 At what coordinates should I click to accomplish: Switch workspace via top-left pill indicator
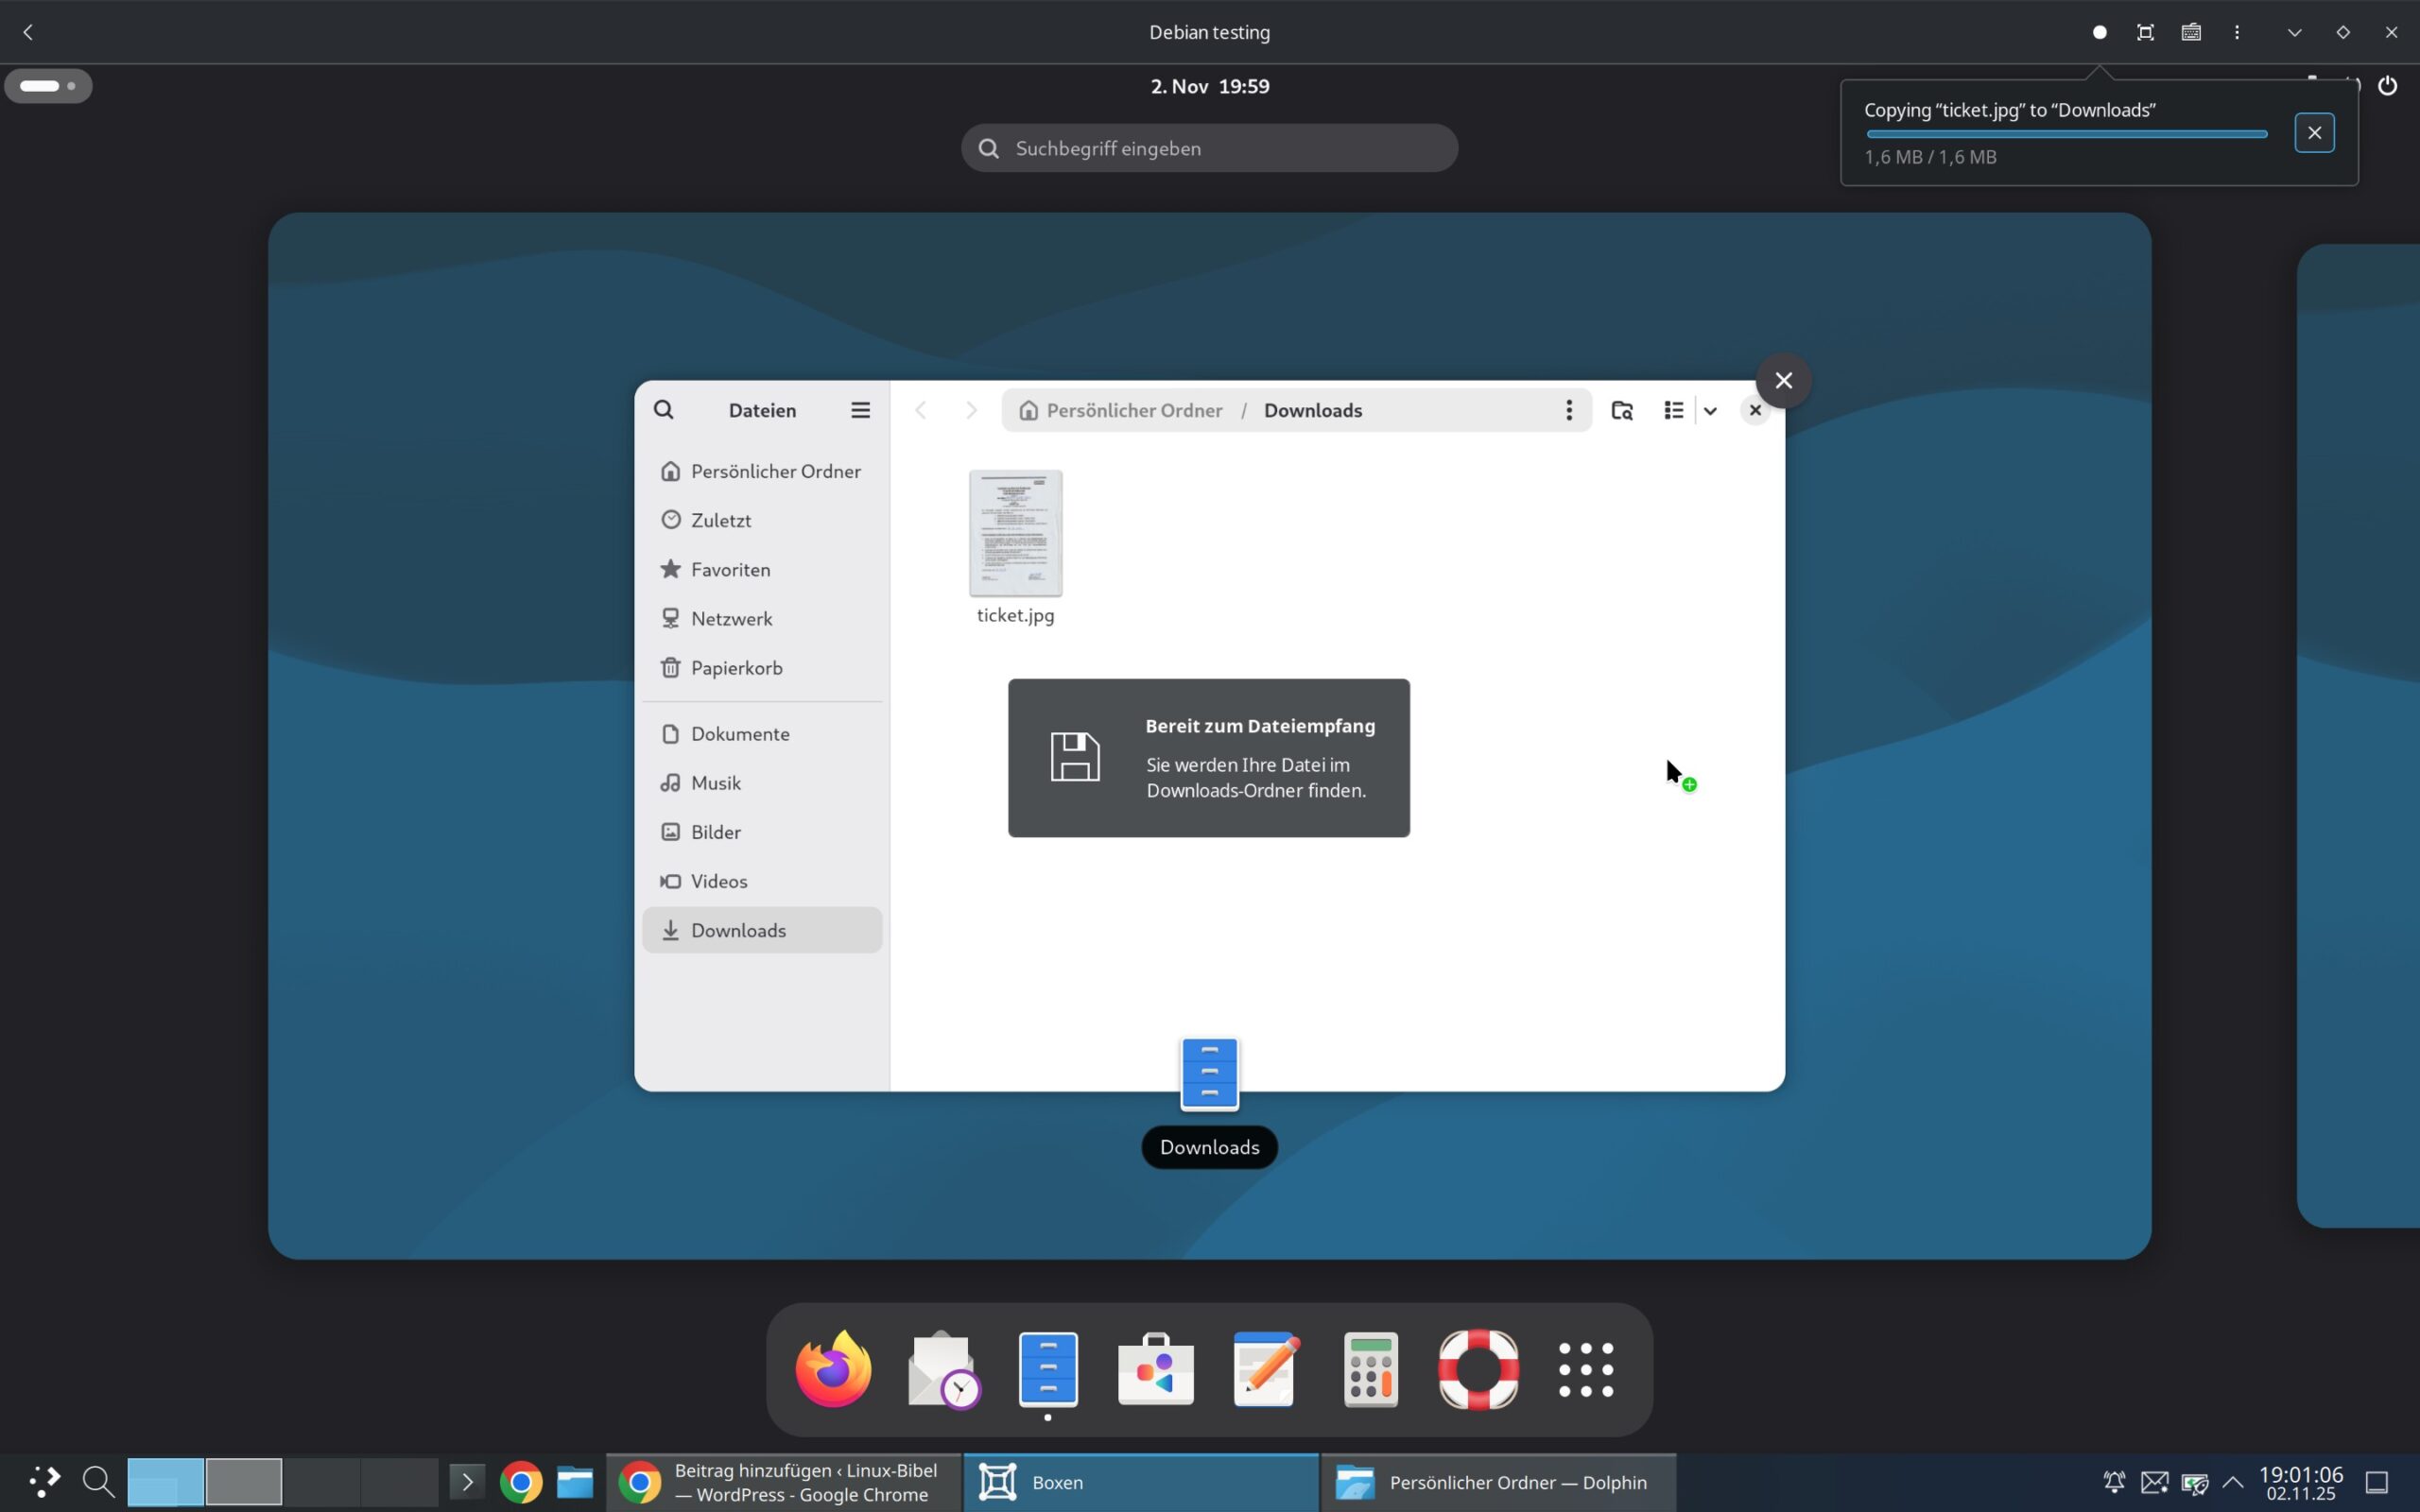tap(48, 86)
